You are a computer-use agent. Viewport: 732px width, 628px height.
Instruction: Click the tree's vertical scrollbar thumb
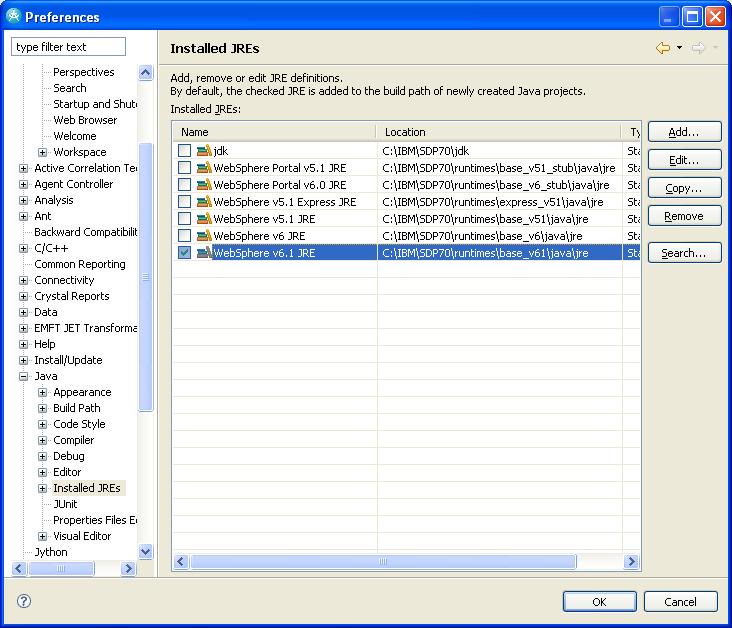point(146,277)
